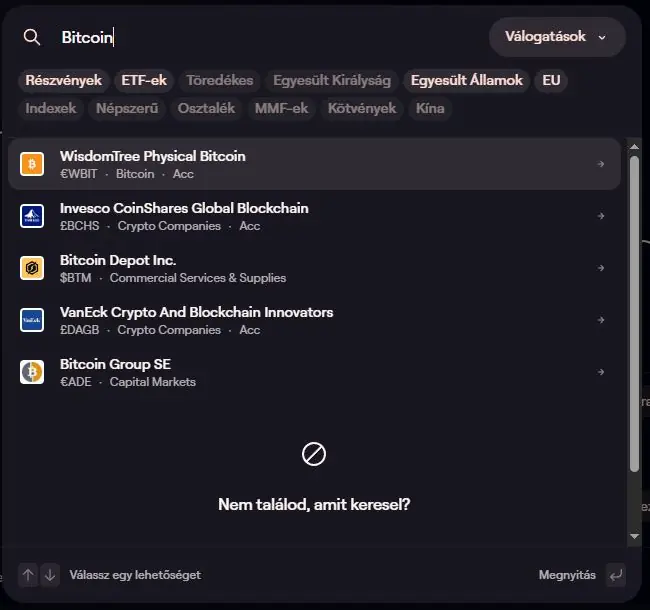Open the Válogatások dropdown
Screen dimensions: 650x610
557,37
